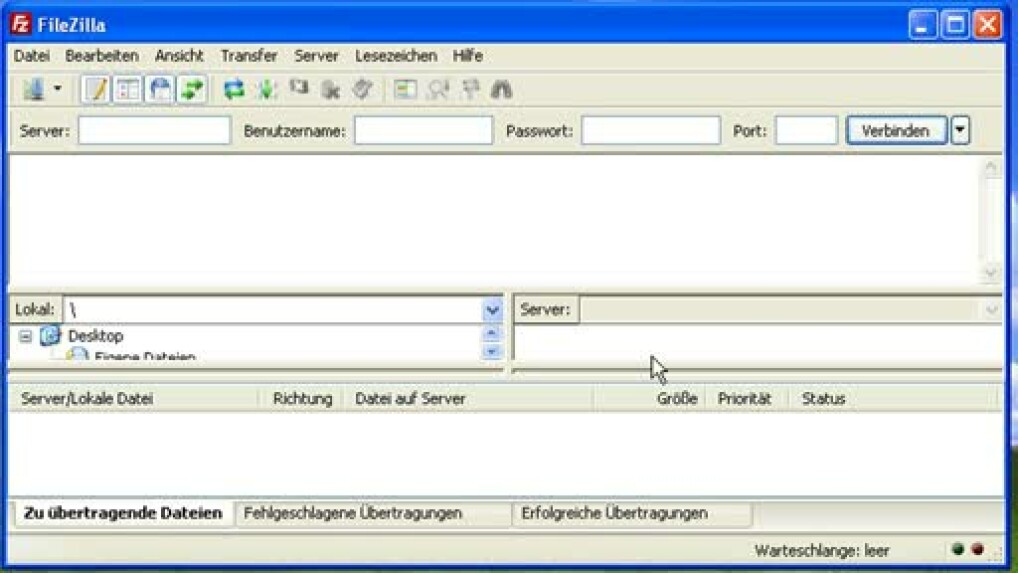Click the Verbinden button

pos(896,131)
